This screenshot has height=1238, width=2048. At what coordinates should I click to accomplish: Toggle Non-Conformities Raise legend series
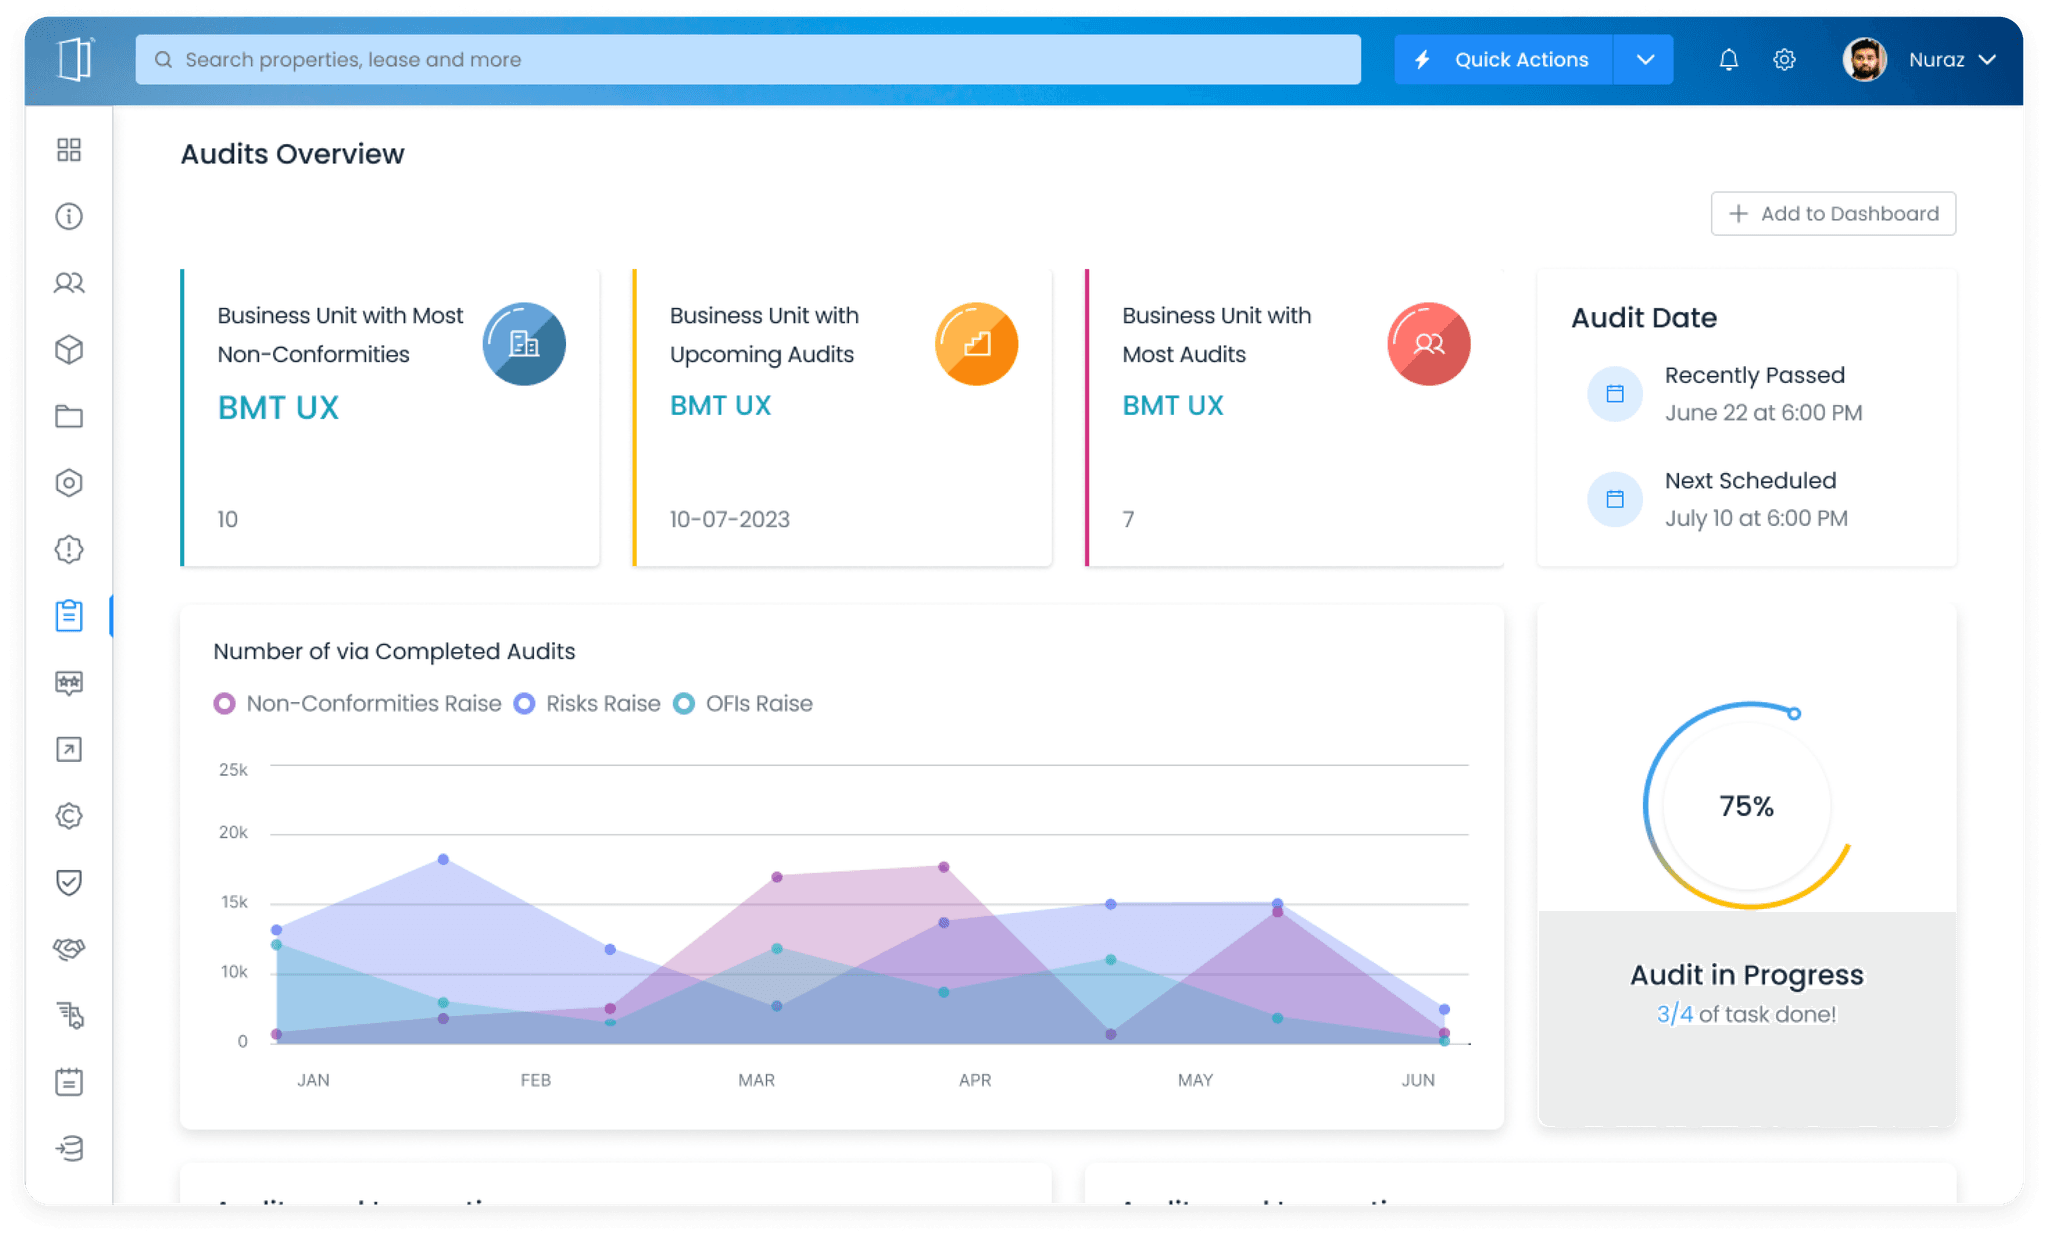358,704
